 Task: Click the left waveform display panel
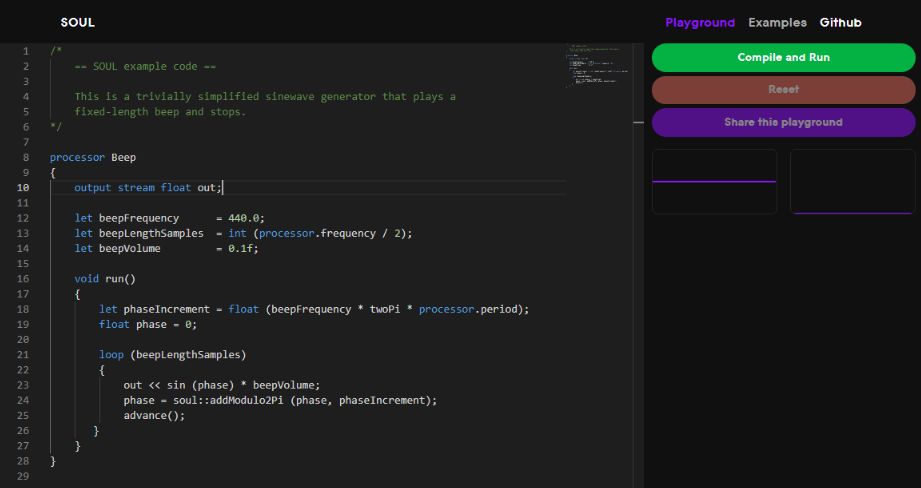point(714,181)
